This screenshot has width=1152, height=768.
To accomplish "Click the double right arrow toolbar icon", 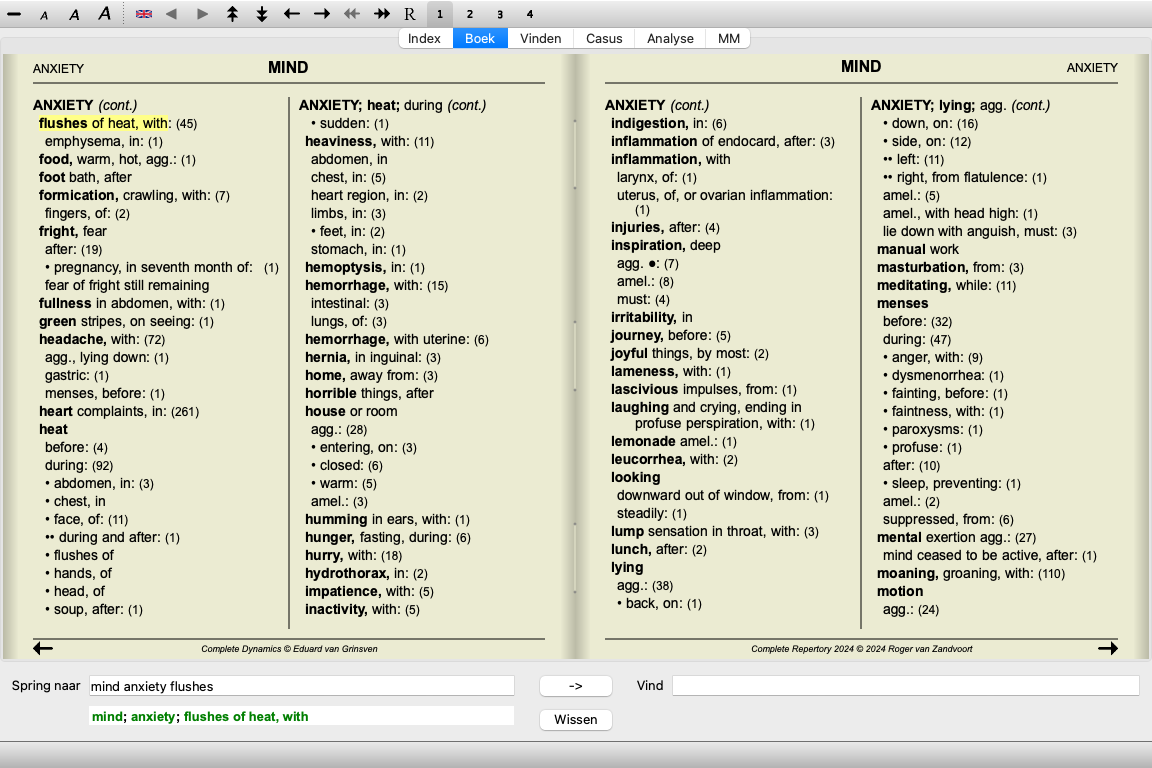I will (x=381, y=14).
